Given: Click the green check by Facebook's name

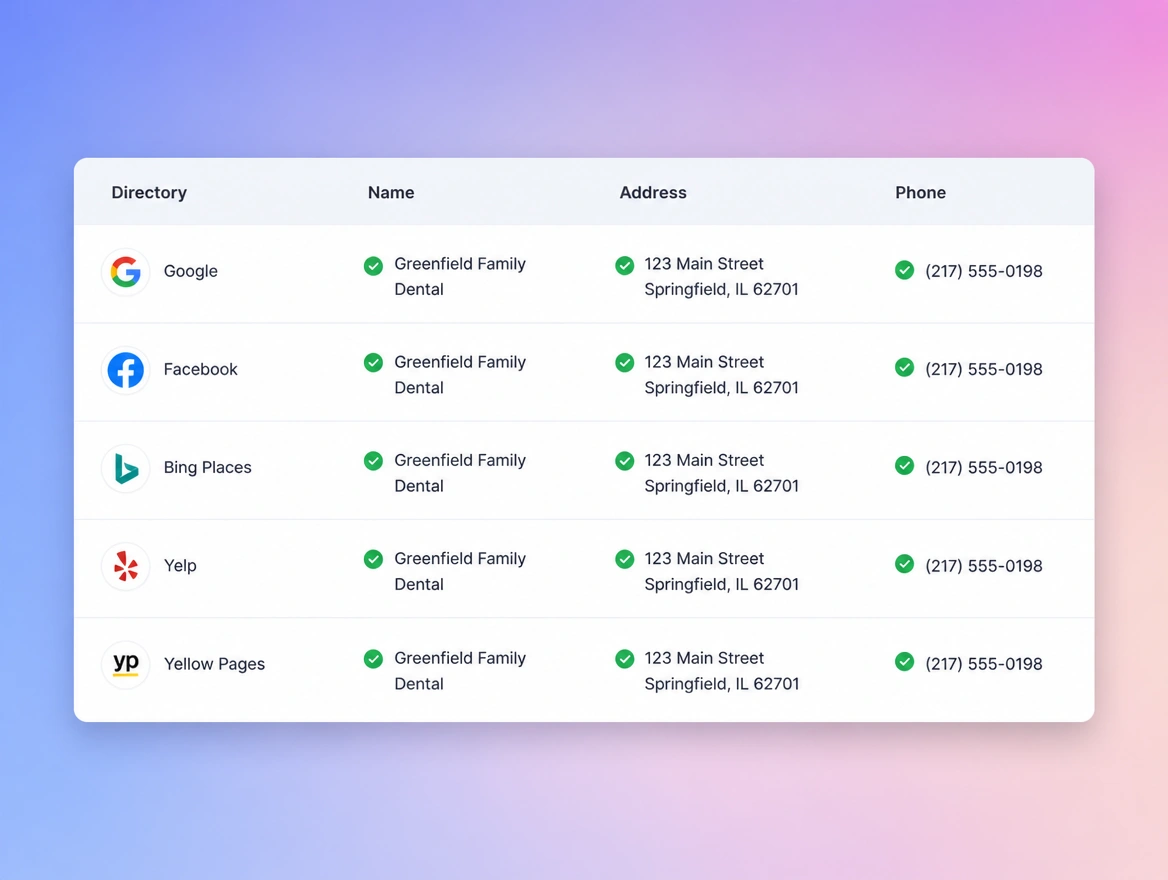Looking at the screenshot, I should pyautogui.click(x=373, y=363).
